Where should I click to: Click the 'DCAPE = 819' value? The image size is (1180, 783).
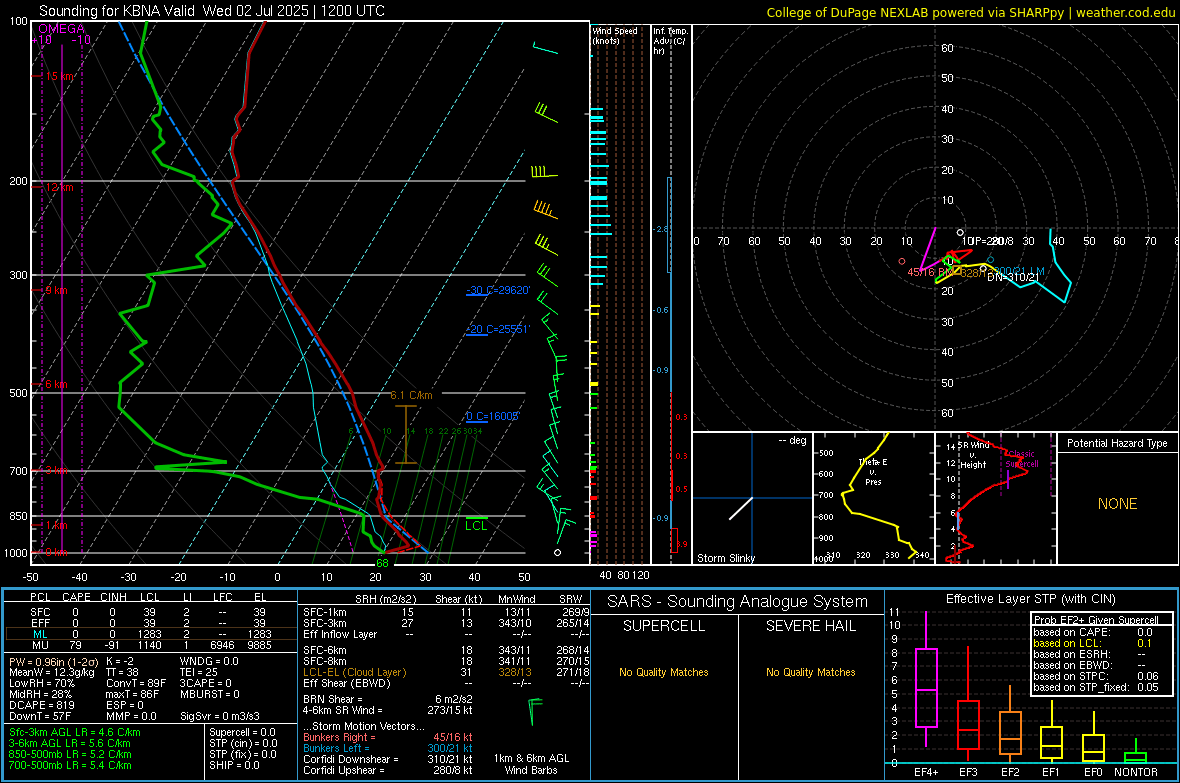tap(42, 705)
